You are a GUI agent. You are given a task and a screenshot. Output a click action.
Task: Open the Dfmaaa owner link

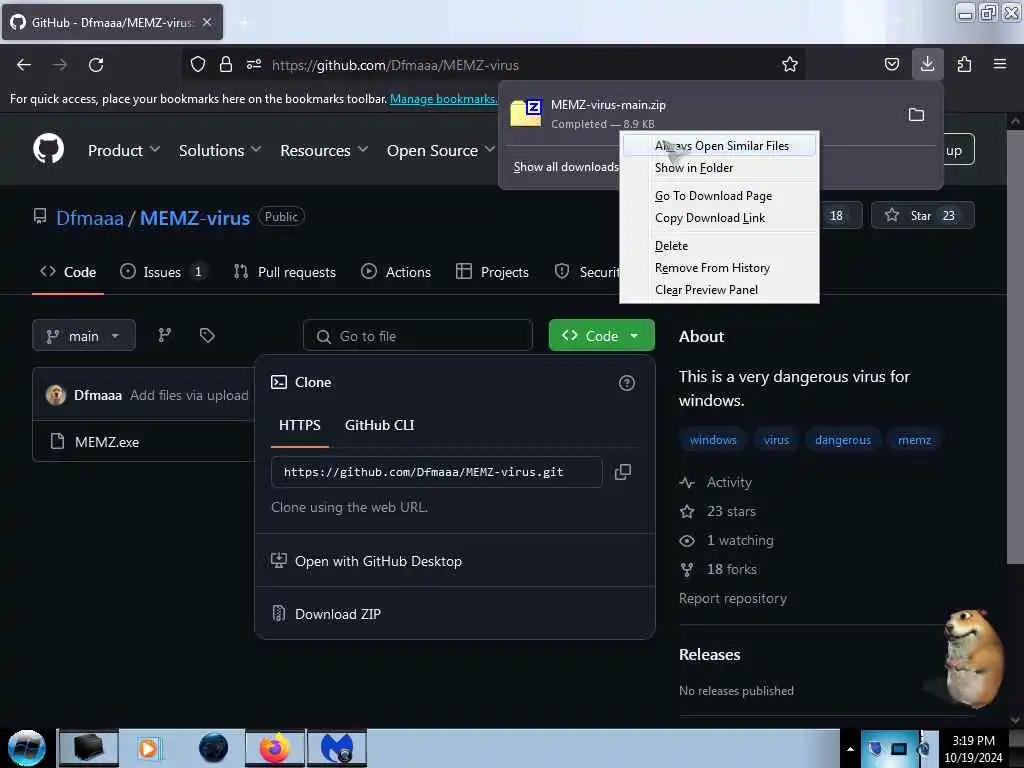[x=89, y=218]
